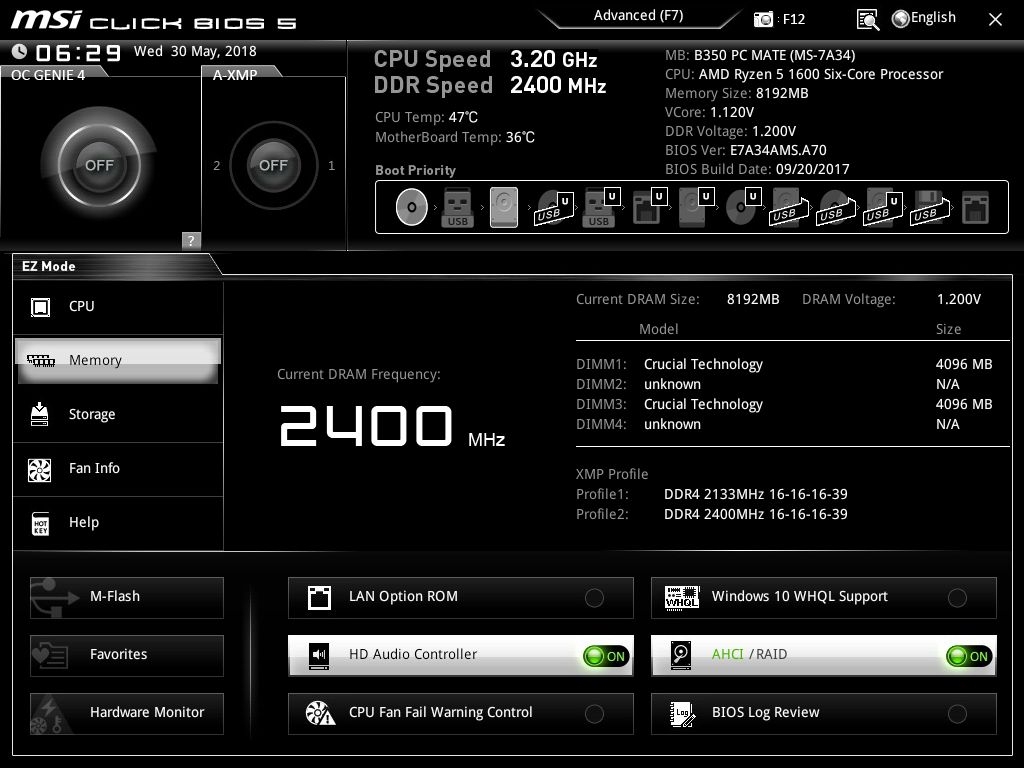1024x768 pixels.
Task: Open the Help section
Action: (x=118, y=522)
